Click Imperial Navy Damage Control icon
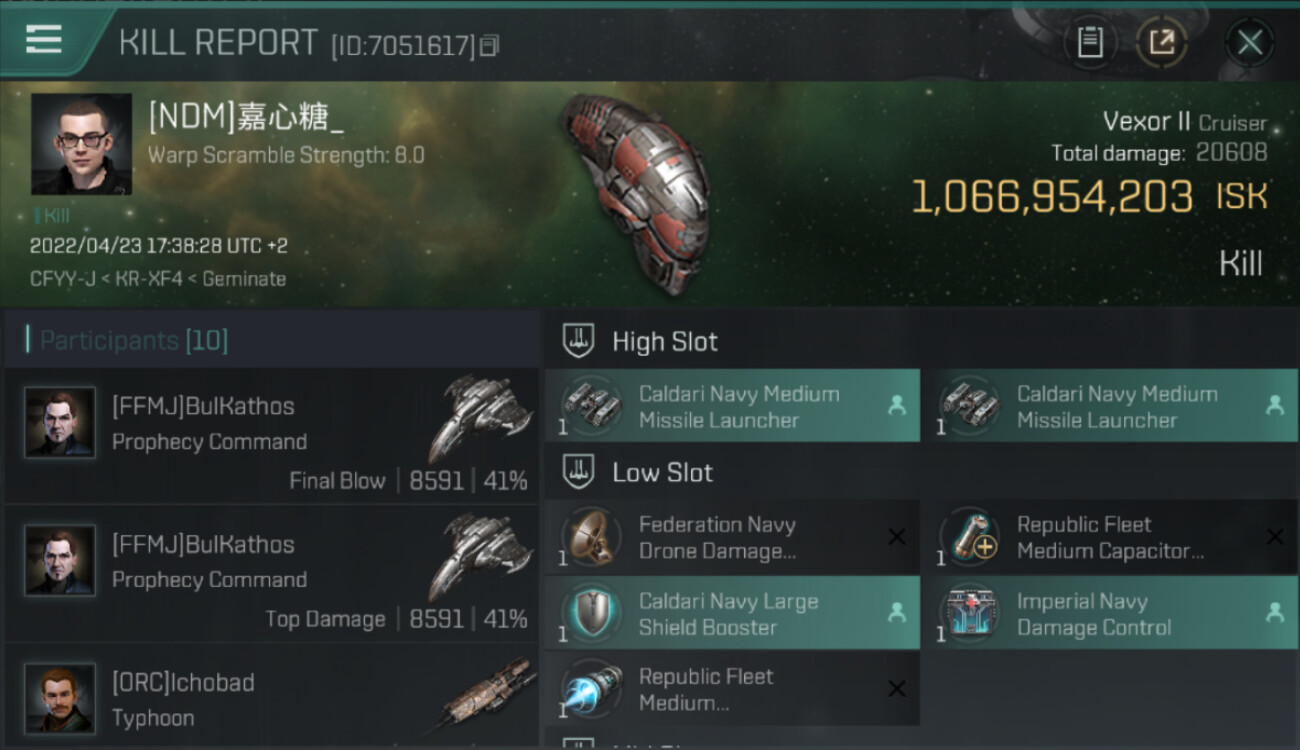The image size is (1300, 750). pos(968,613)
